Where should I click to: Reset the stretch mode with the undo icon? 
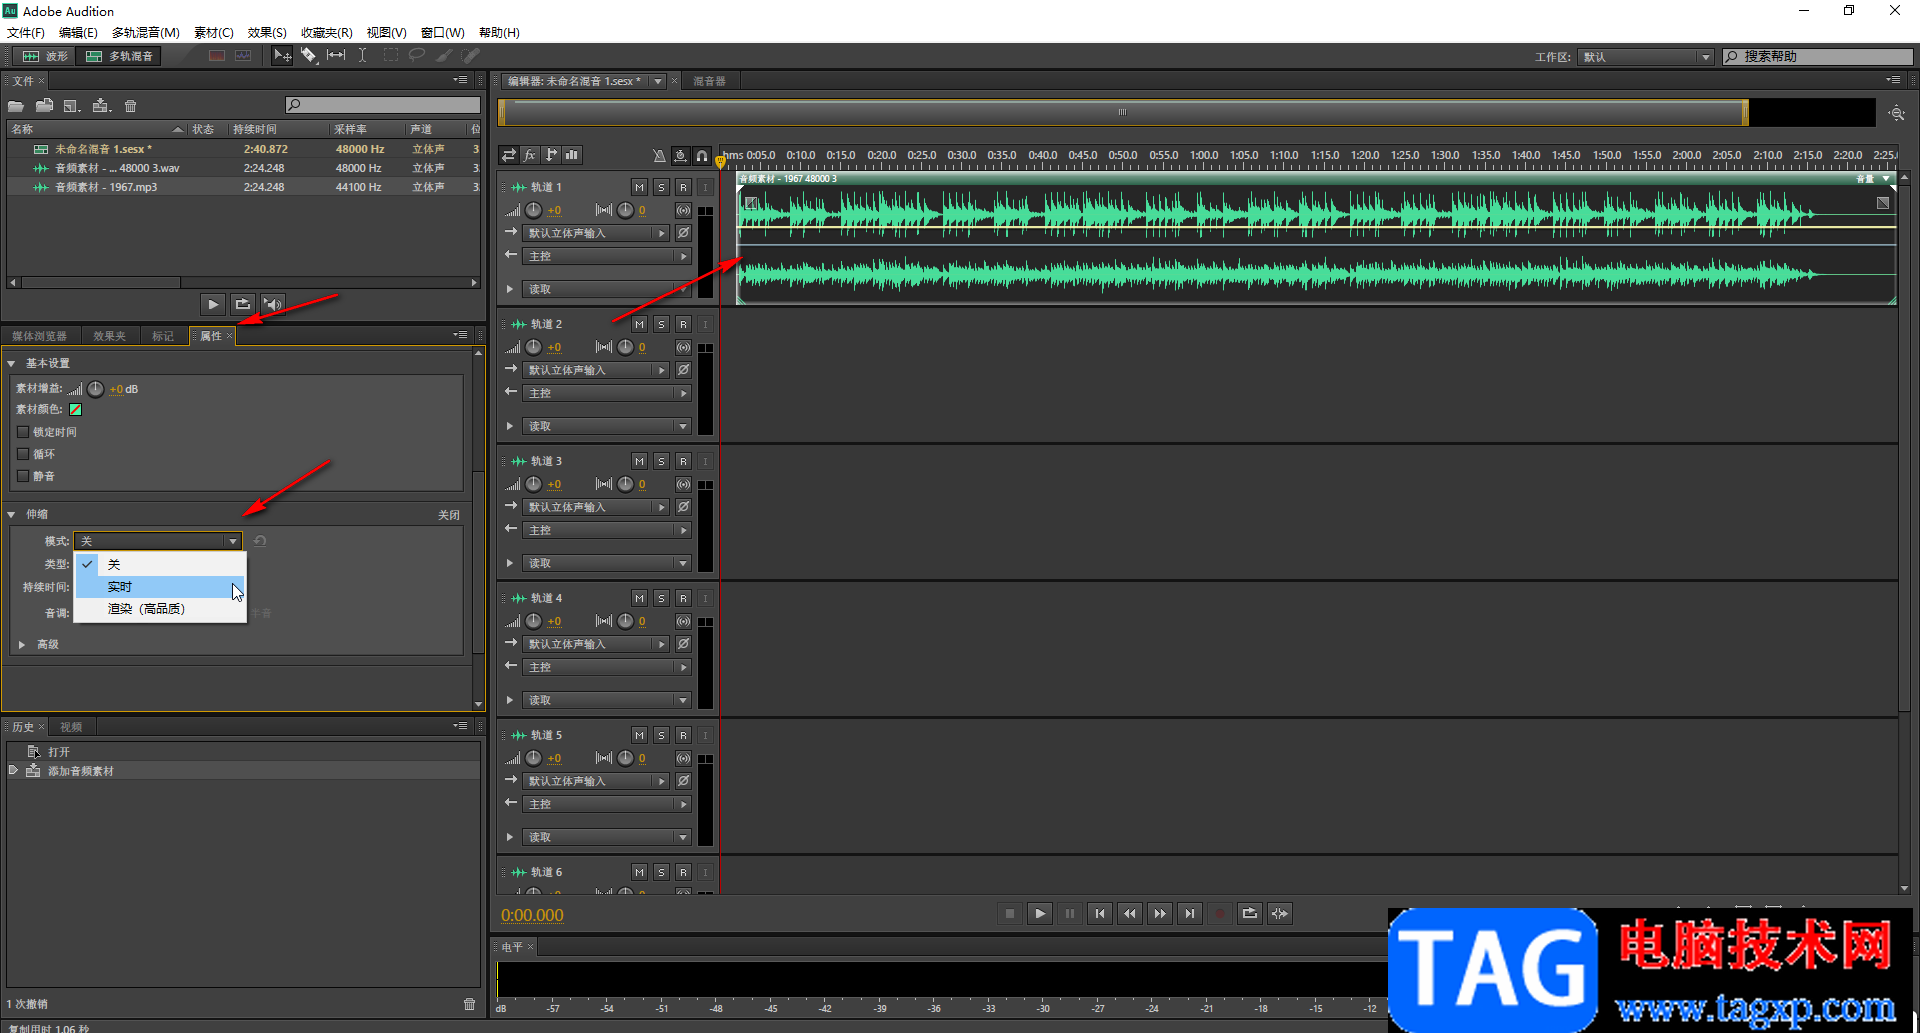pyautogui.click(x=260, y=541)
